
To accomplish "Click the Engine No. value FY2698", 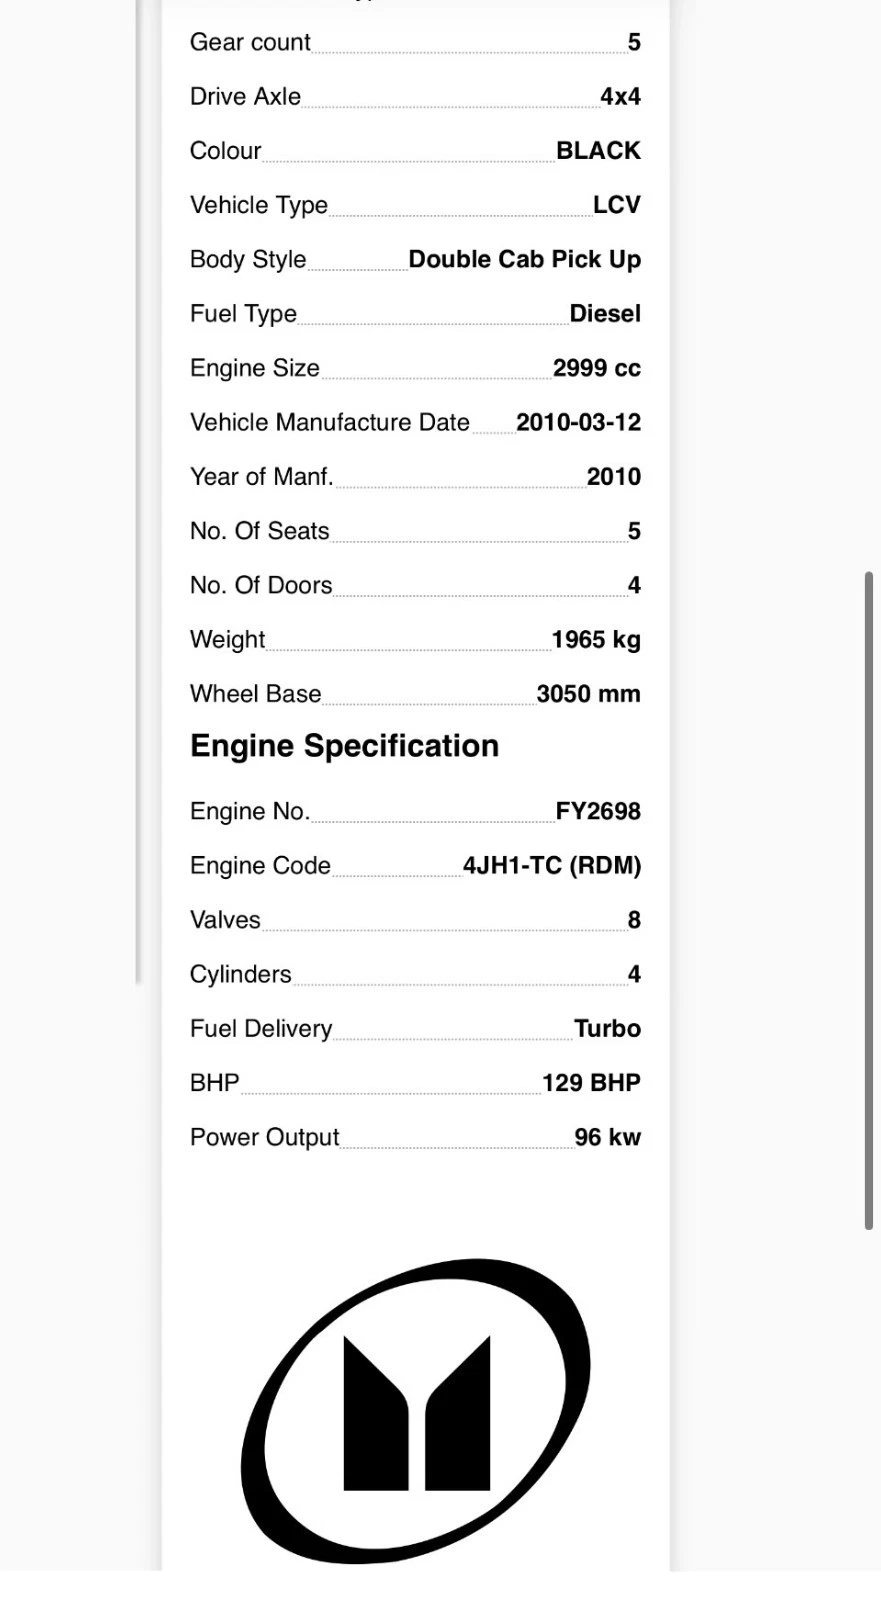I will click(598, 811).
